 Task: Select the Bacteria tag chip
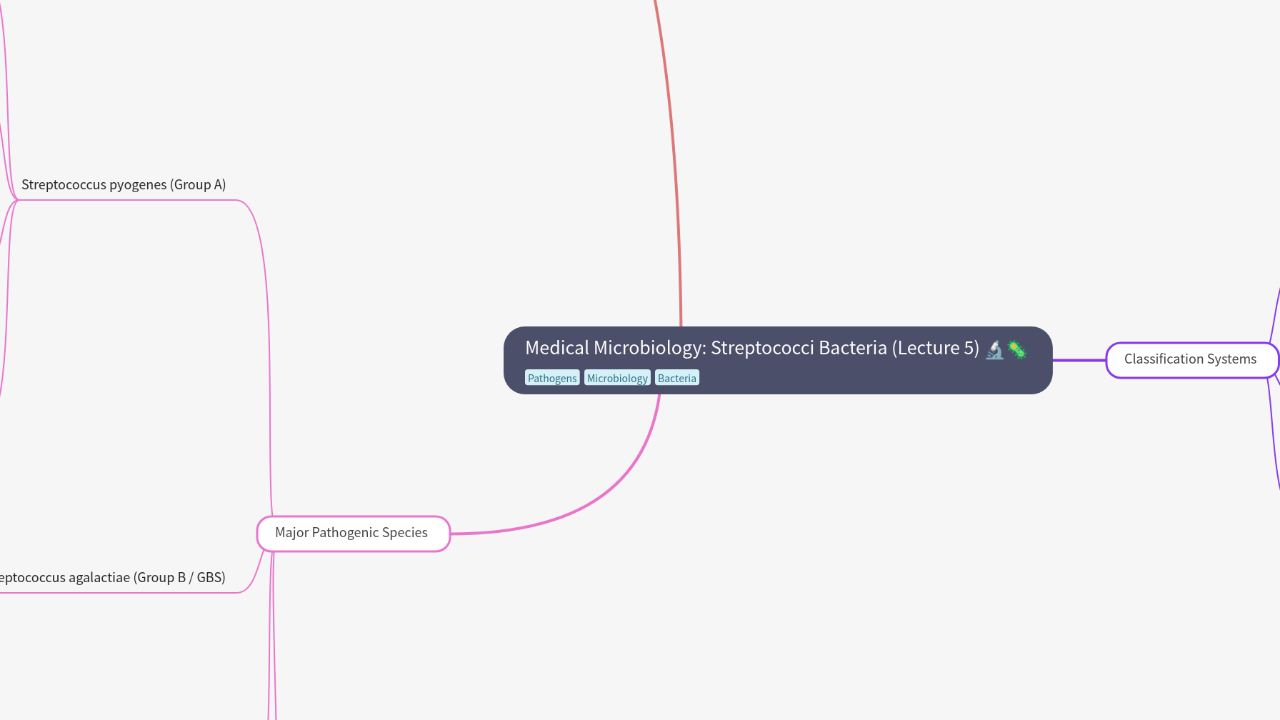677,378
